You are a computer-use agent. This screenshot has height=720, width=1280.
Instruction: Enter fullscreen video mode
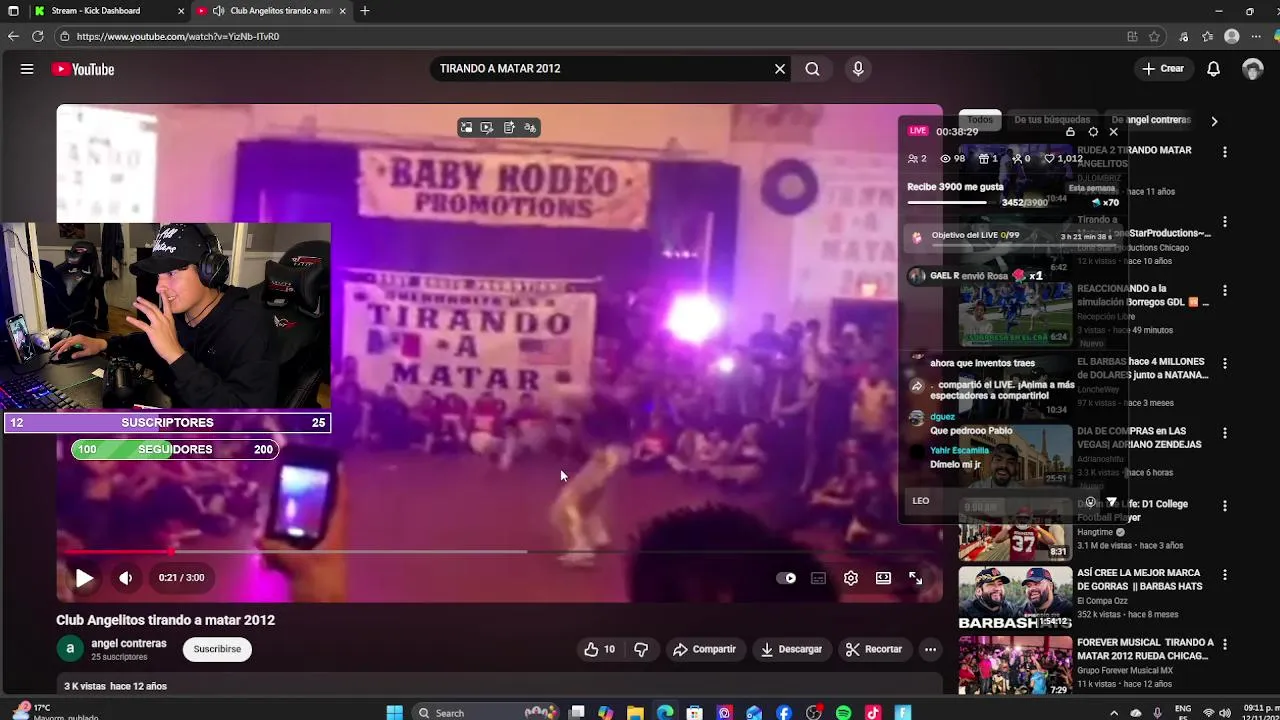(915, 578)
